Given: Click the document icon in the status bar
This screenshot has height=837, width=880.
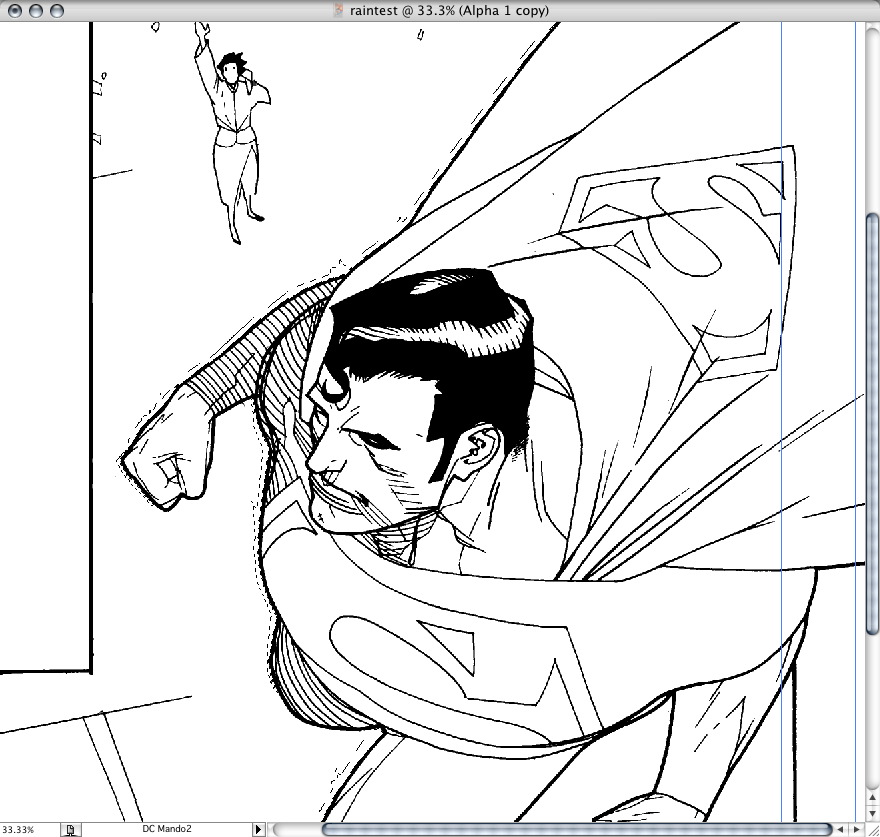Looking at the screenshot, I should [x=71, y=830].
